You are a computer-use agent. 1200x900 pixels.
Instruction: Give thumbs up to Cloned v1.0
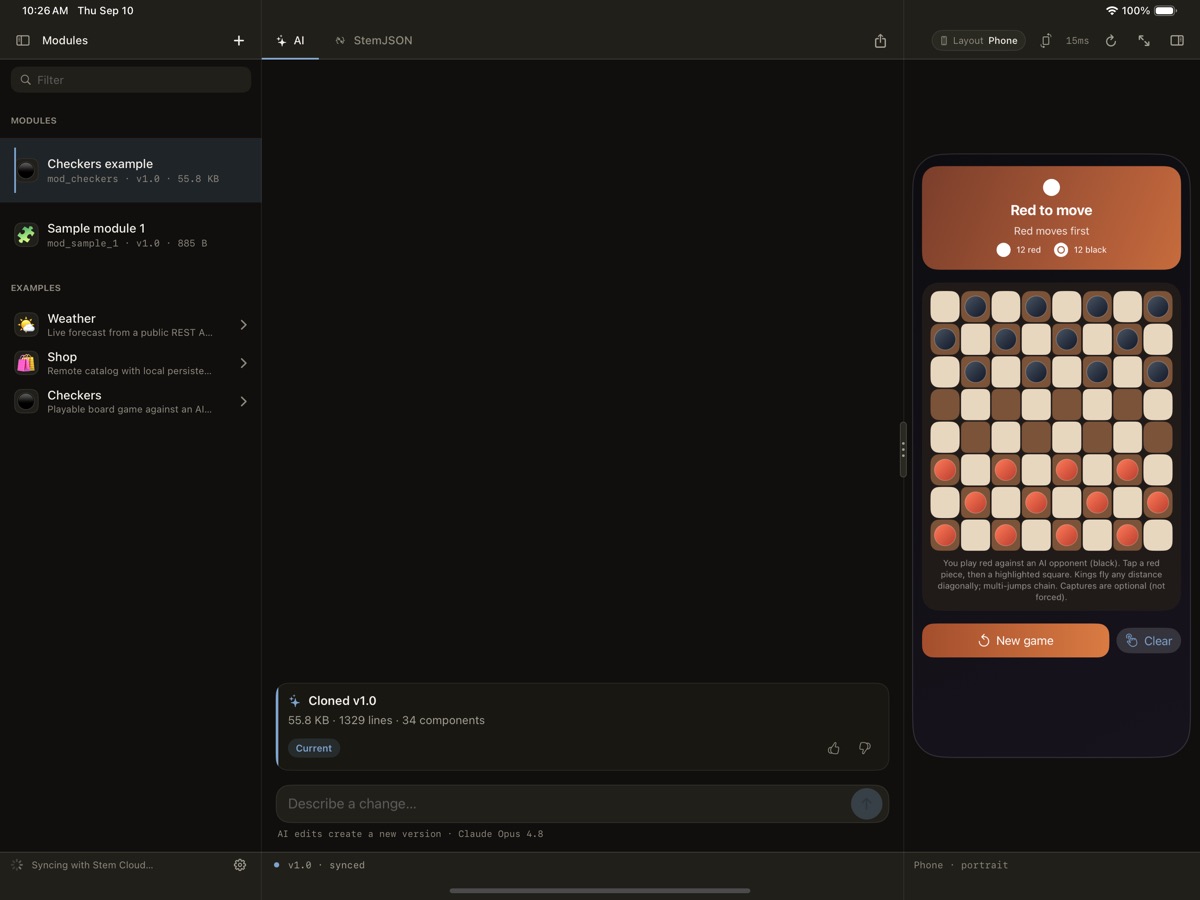tap(834, 748)
